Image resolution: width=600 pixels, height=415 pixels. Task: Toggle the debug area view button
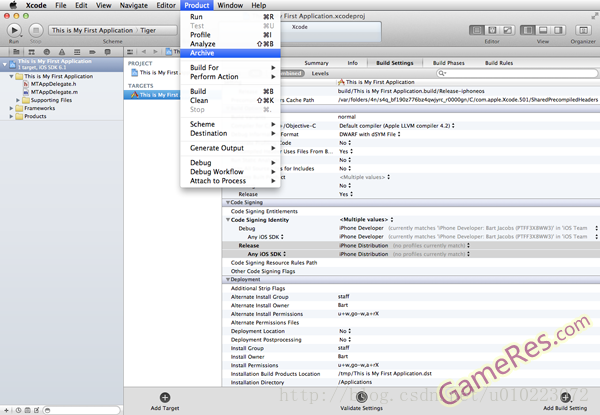click(543, 30)
